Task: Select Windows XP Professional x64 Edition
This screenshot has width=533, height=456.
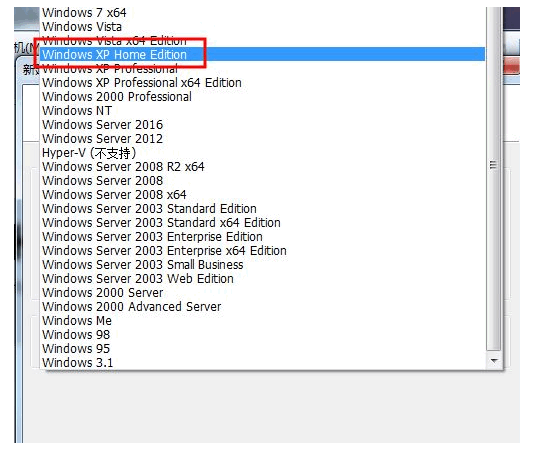Action: (263, 83)
